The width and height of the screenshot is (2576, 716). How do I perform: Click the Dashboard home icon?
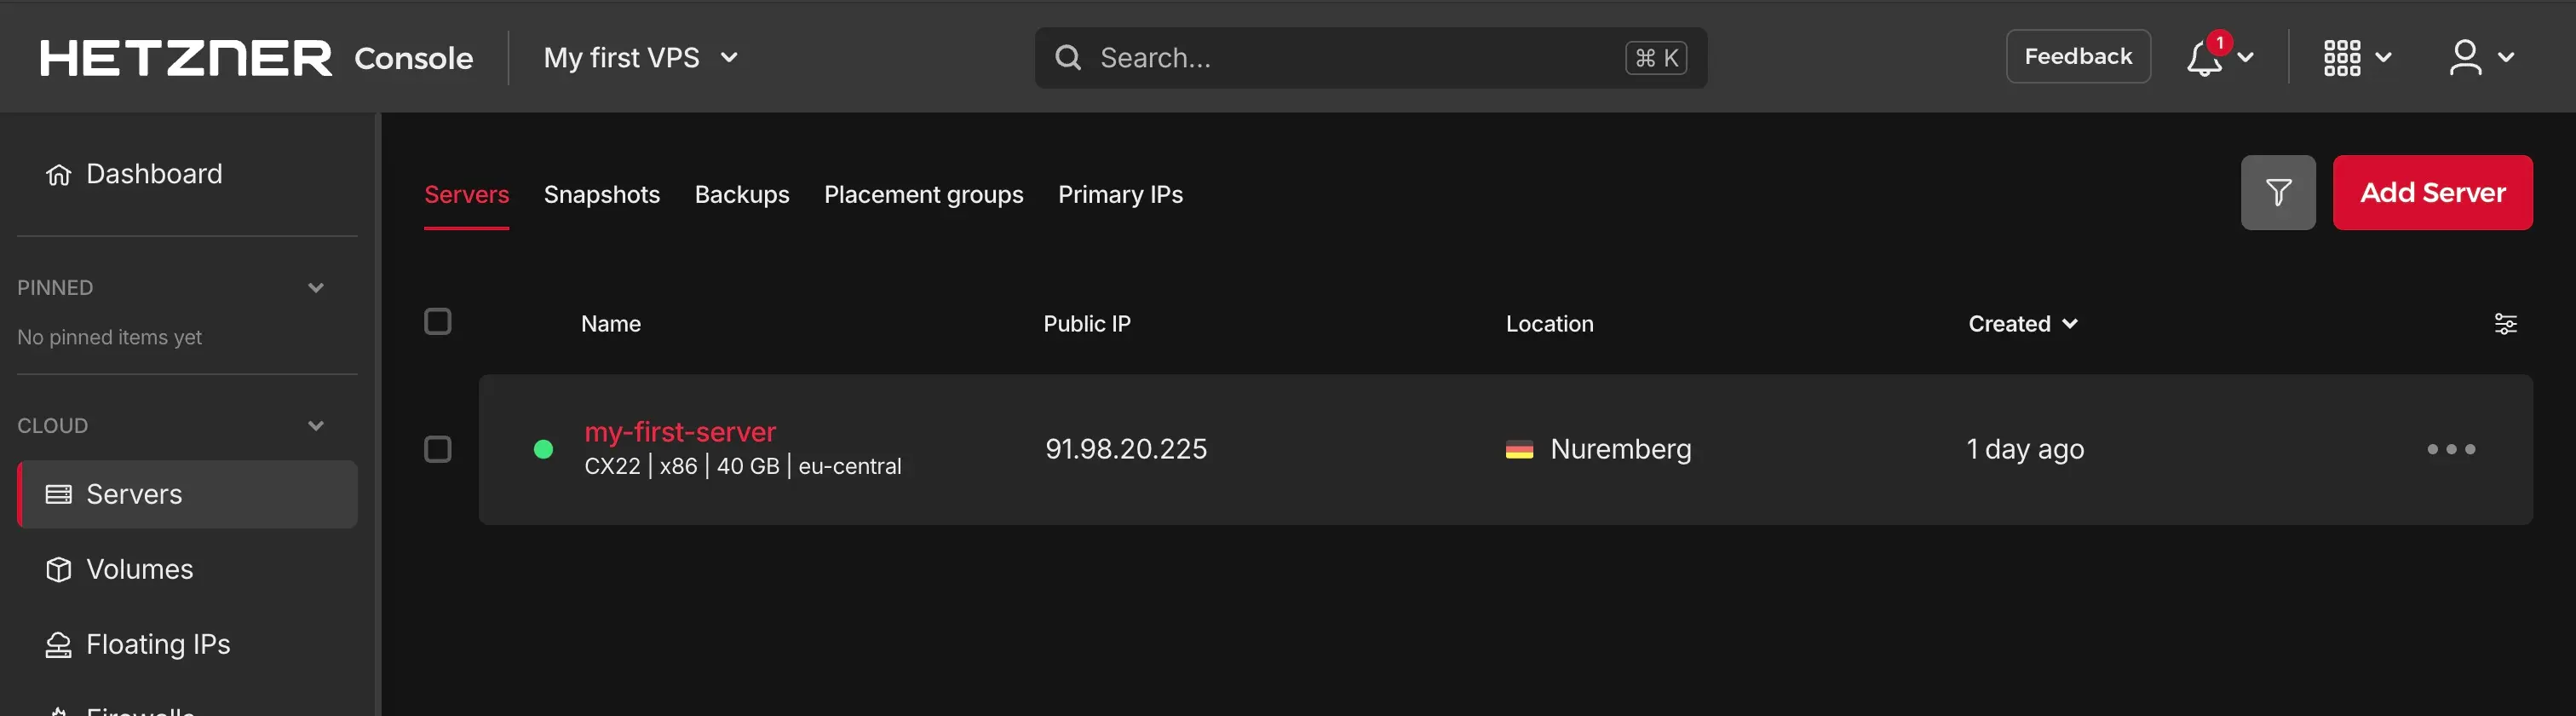tap(58, 174)
